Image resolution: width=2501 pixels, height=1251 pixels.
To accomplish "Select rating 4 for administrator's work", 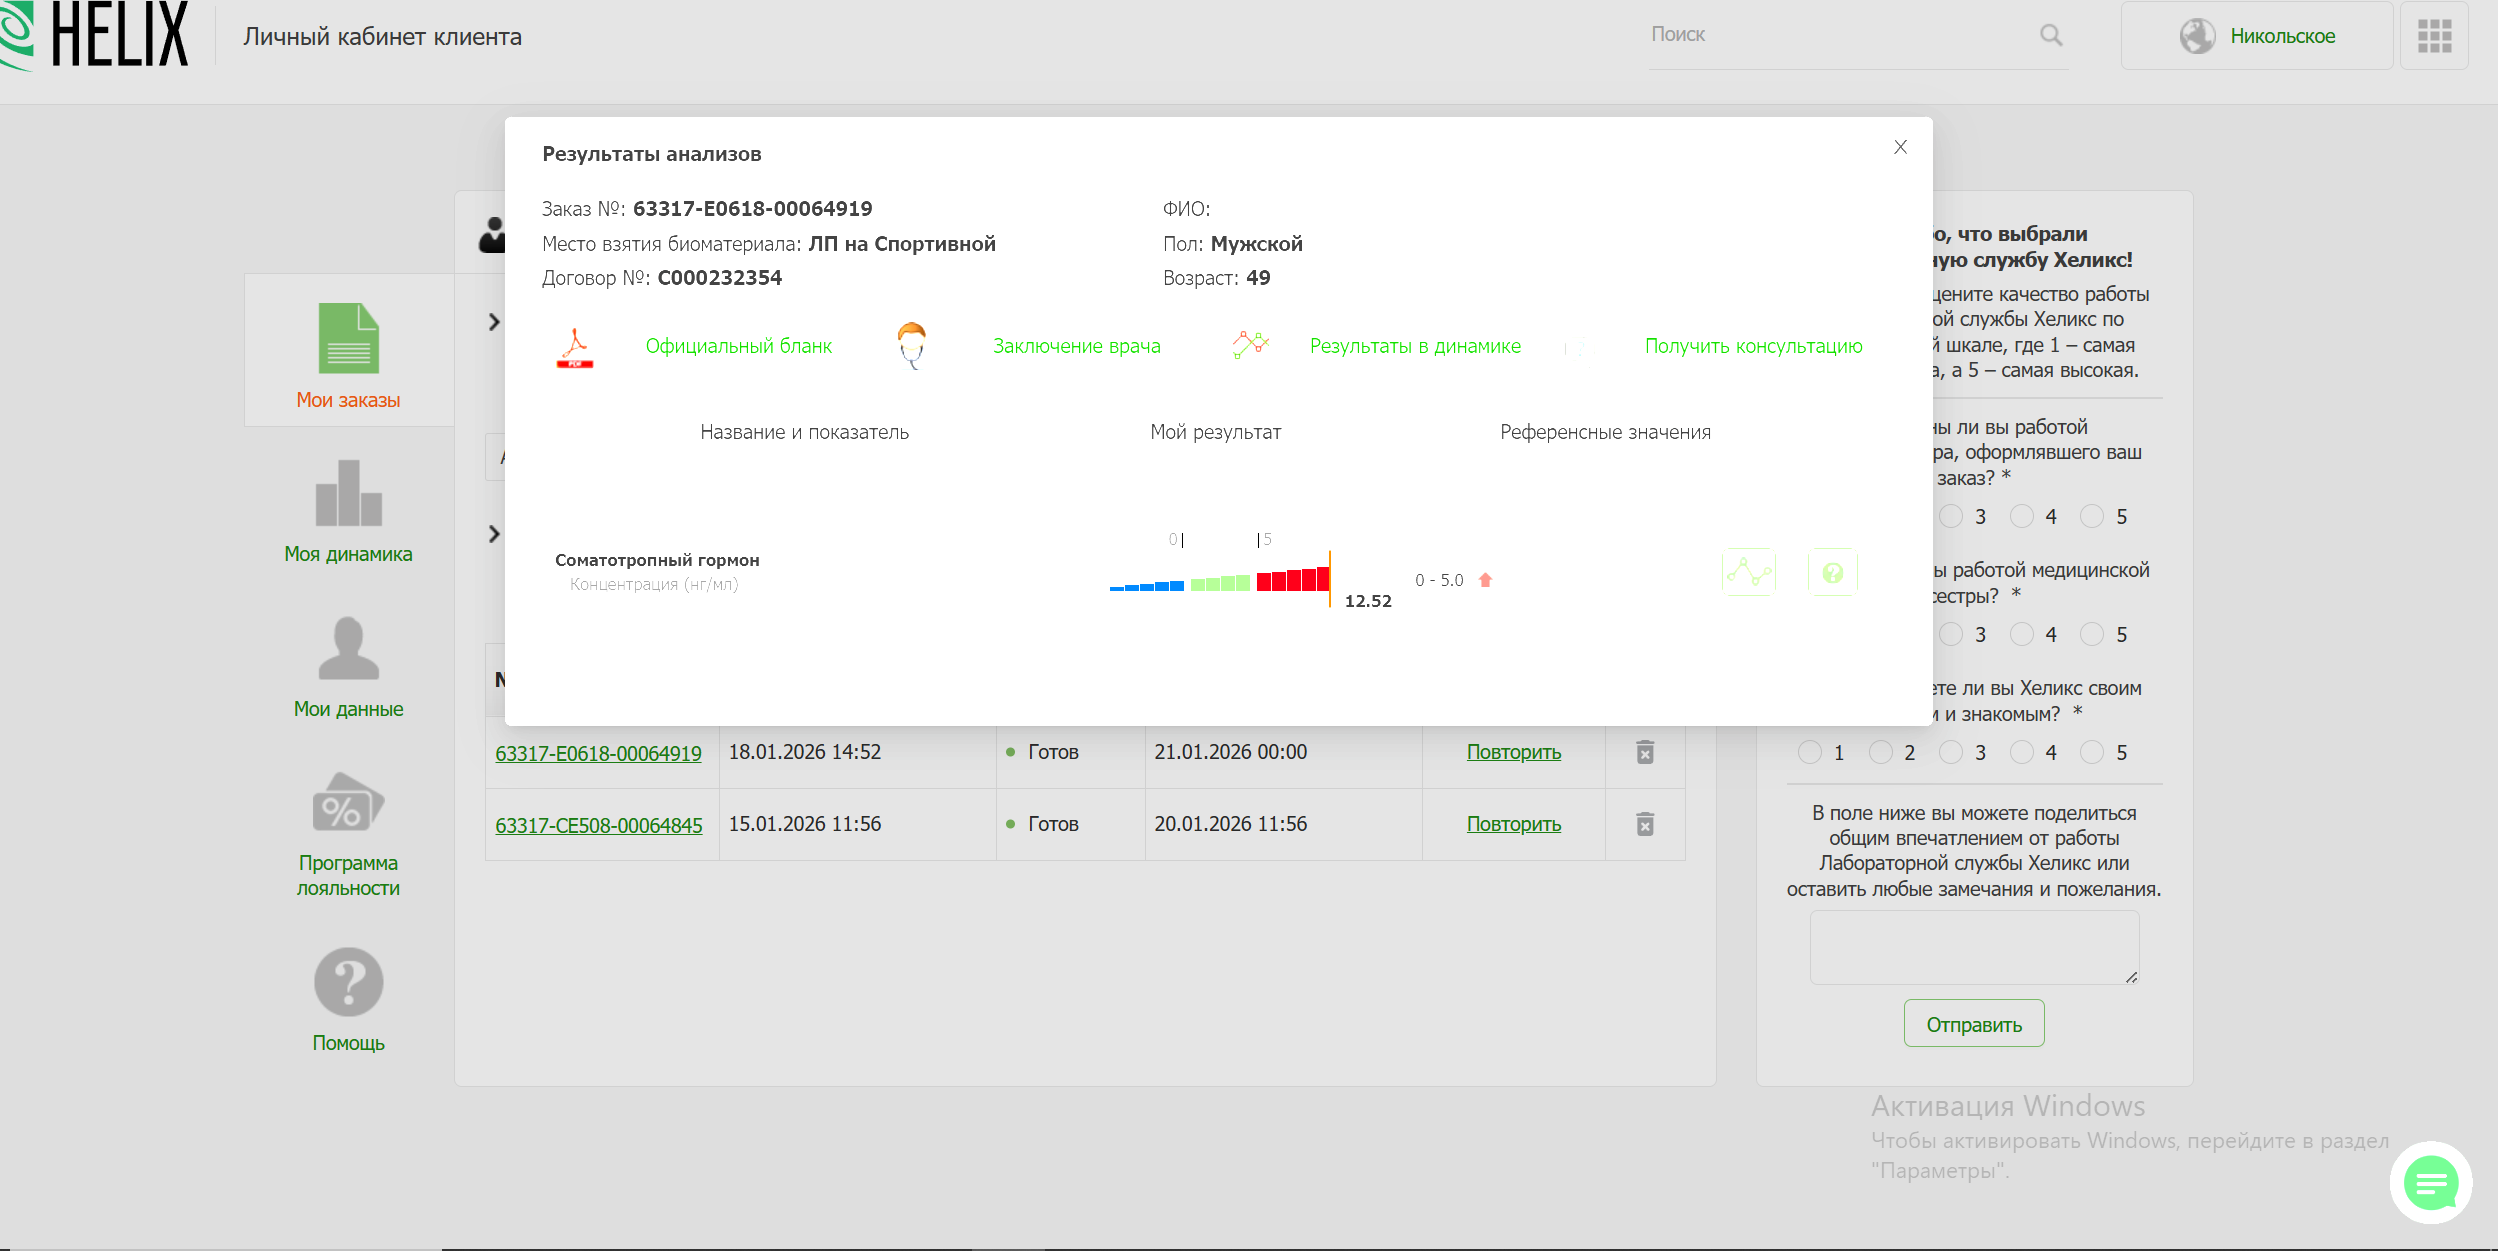I will click(x=2021, y=517).
